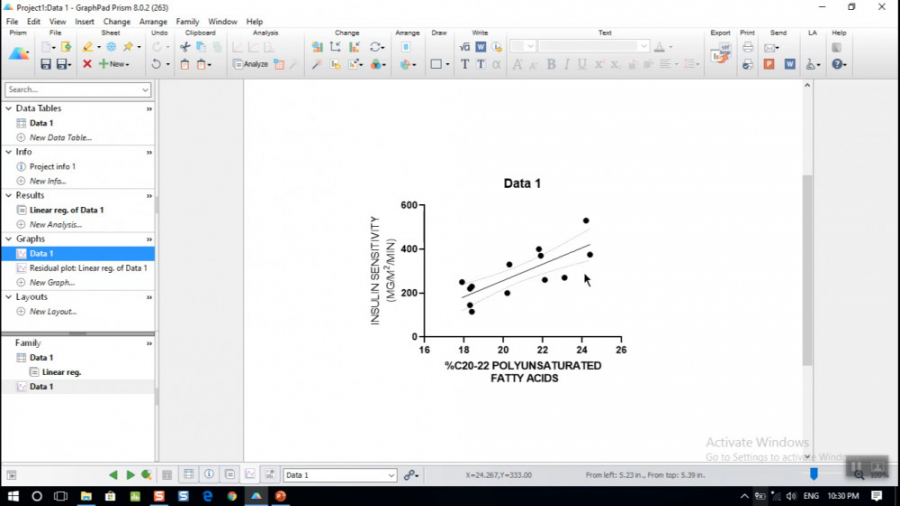Click the Magic wand icon
900x506 pixels.
tap(316, 64)
